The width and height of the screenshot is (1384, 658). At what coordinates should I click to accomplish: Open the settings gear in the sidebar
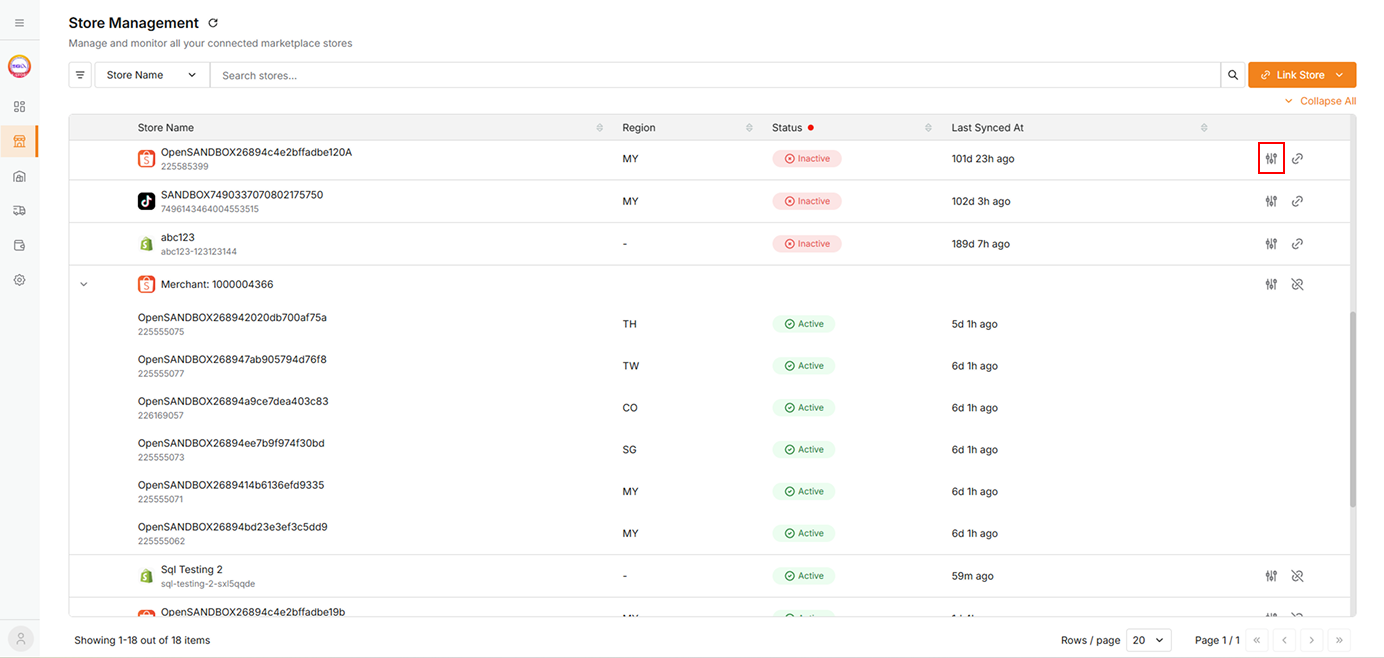tap(19, 280)
